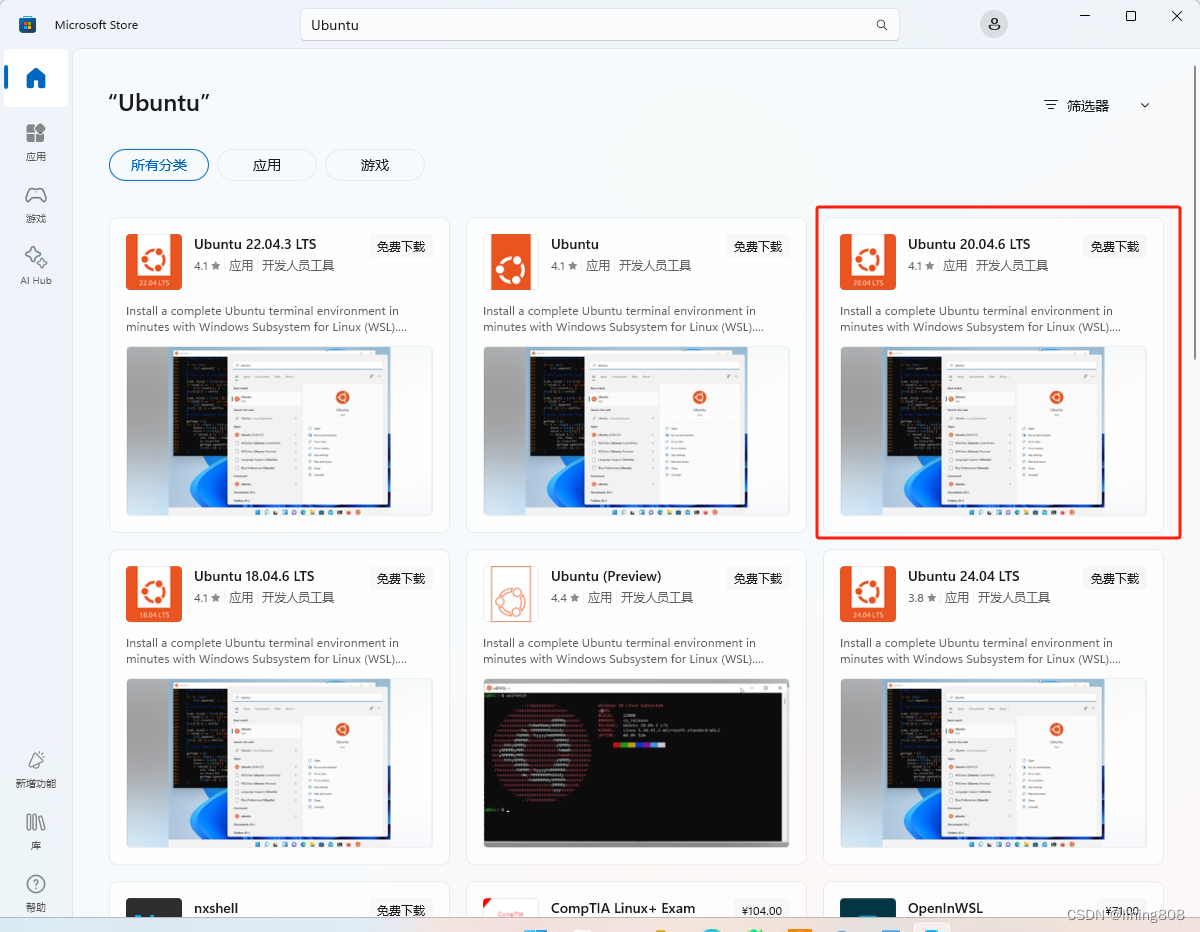The height and width of the screenshot is (932, 1200).
Task: Select the 应用 category tab
Action: (267, 165)
